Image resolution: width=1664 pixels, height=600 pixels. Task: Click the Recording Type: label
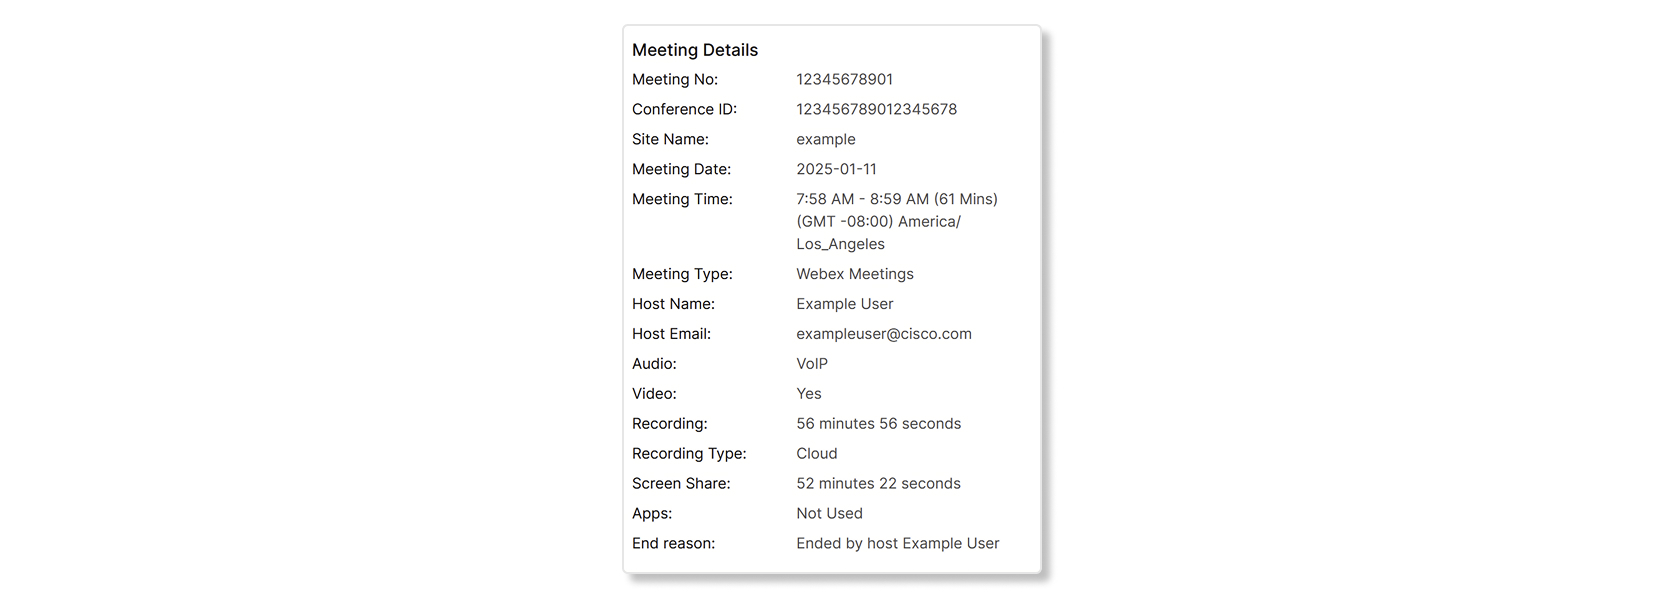[x=689, y=454]
